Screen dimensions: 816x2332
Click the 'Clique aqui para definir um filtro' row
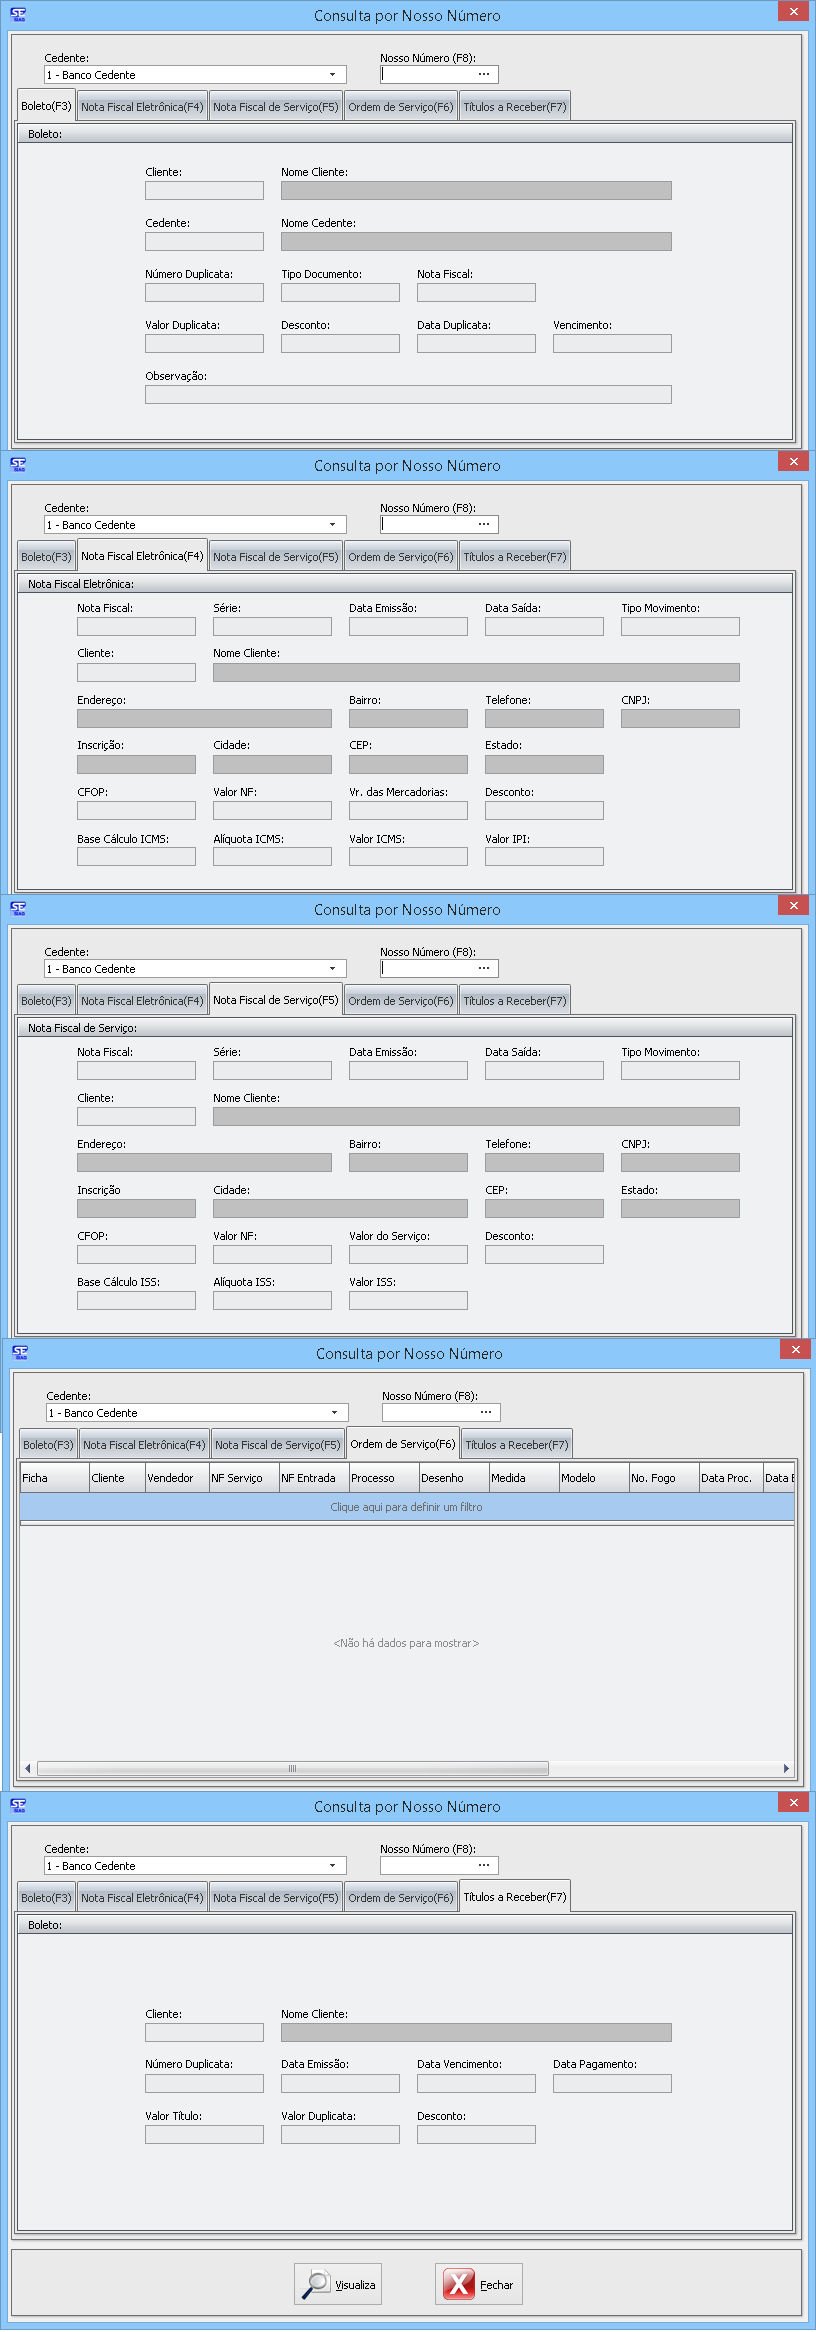coord(406,1507)
